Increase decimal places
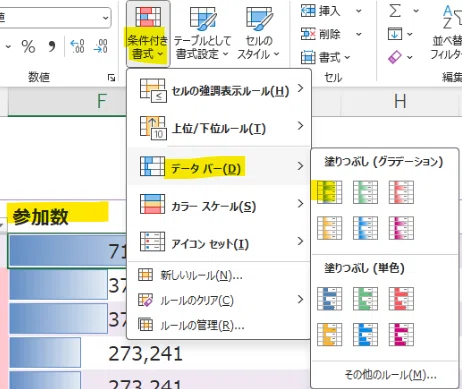This screenshot has height=389, width=462. coord(77,46)
